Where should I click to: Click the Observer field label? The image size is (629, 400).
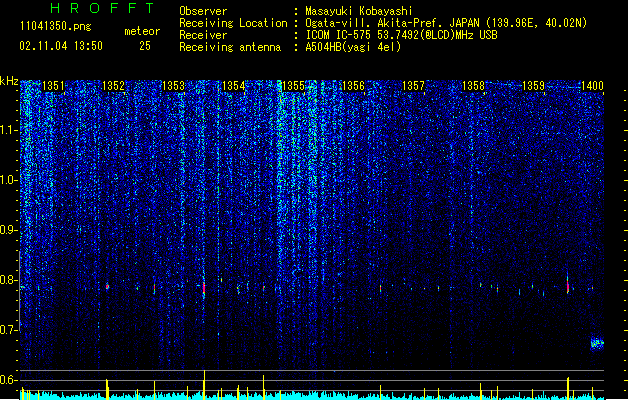coord(203,11)
